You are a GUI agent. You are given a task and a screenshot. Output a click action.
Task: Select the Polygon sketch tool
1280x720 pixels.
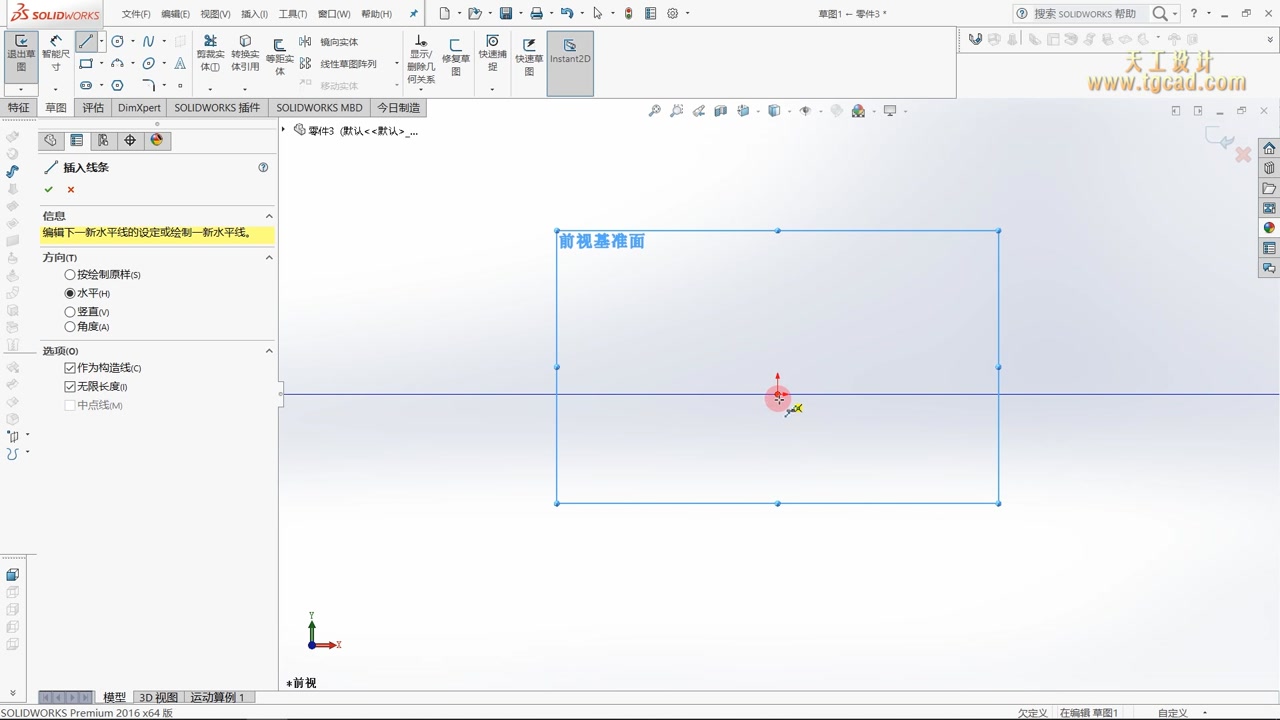coord(117,86)
